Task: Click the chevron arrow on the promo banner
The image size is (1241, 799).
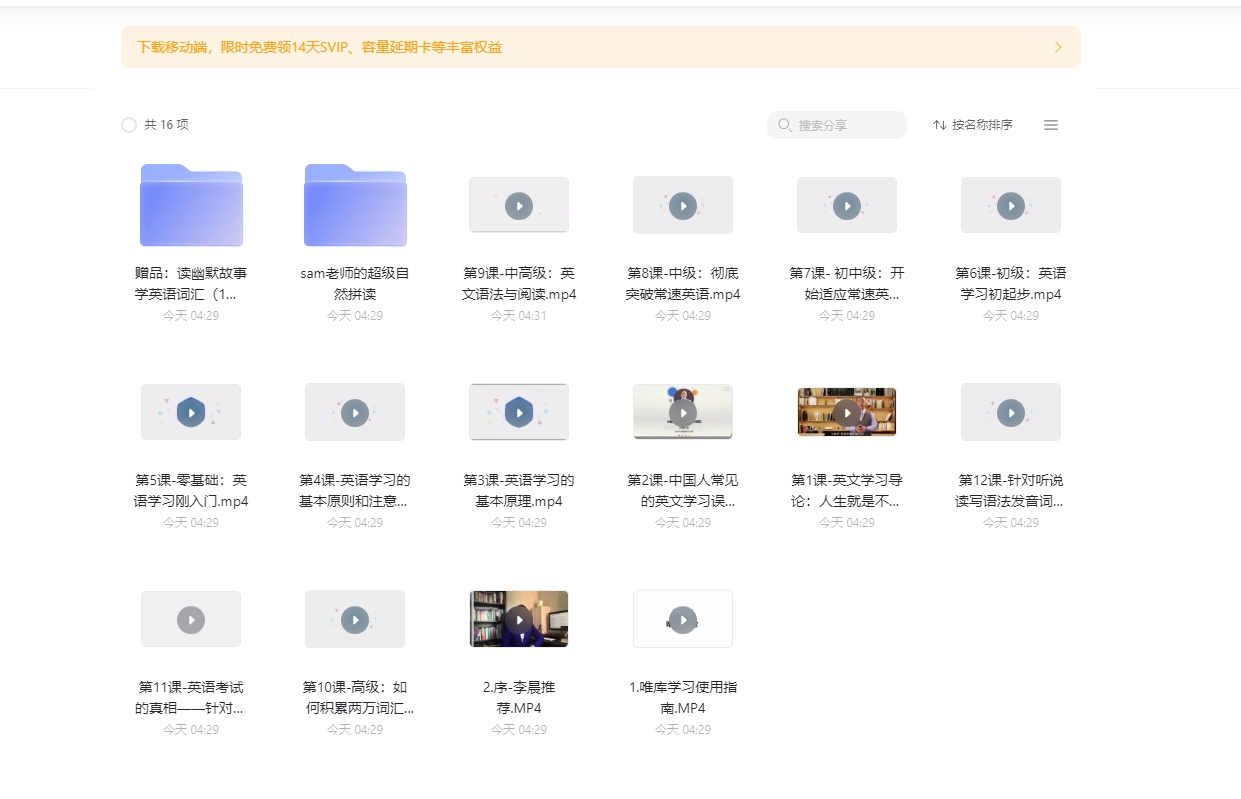Action: [x=1058, y=46]
